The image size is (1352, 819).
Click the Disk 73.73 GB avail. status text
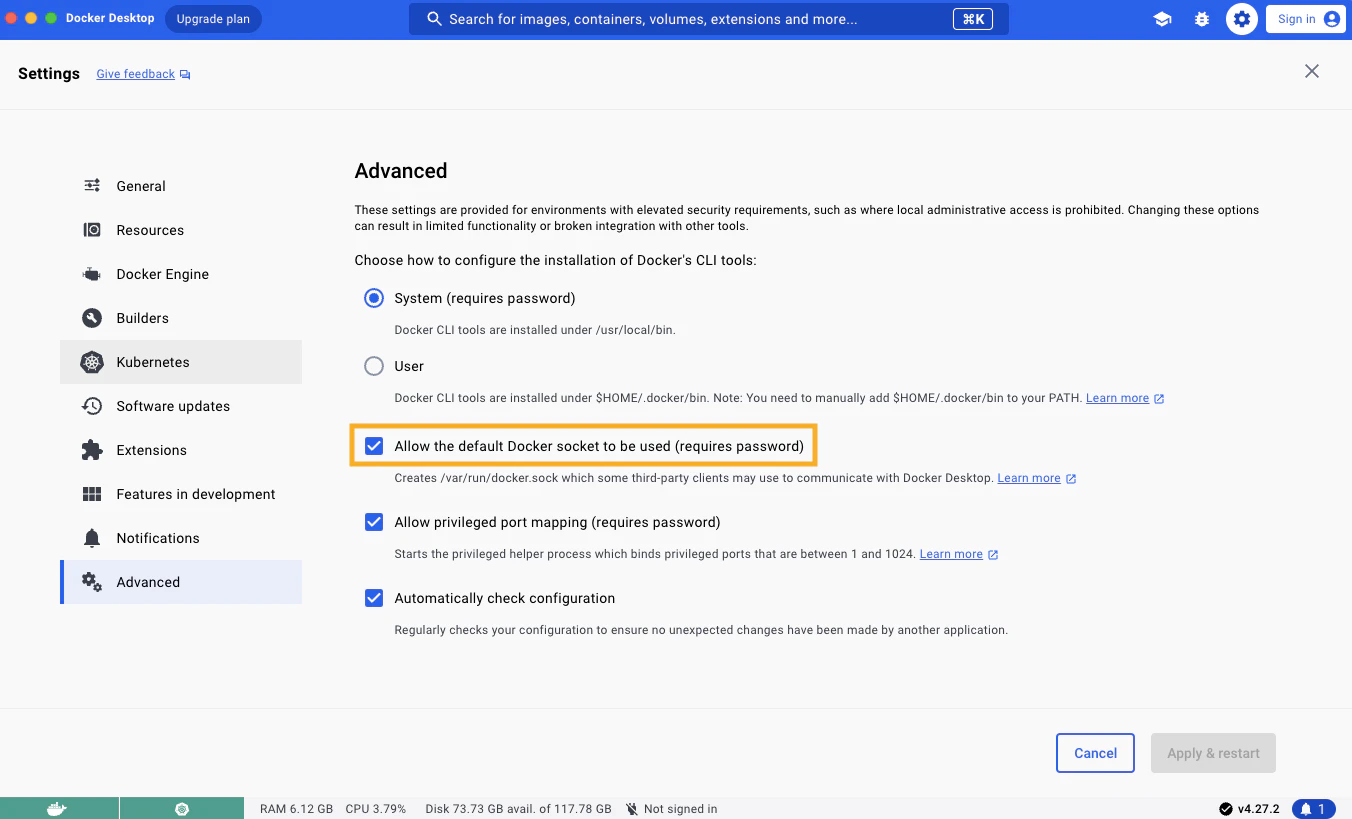click(x=518, y=809)
